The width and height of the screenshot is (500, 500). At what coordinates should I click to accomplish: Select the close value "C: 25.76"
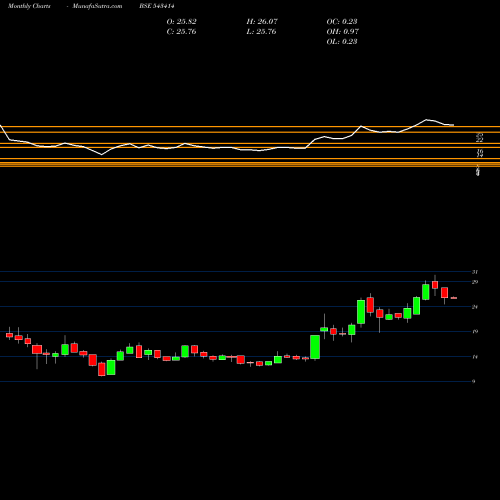tap(181, 32)
